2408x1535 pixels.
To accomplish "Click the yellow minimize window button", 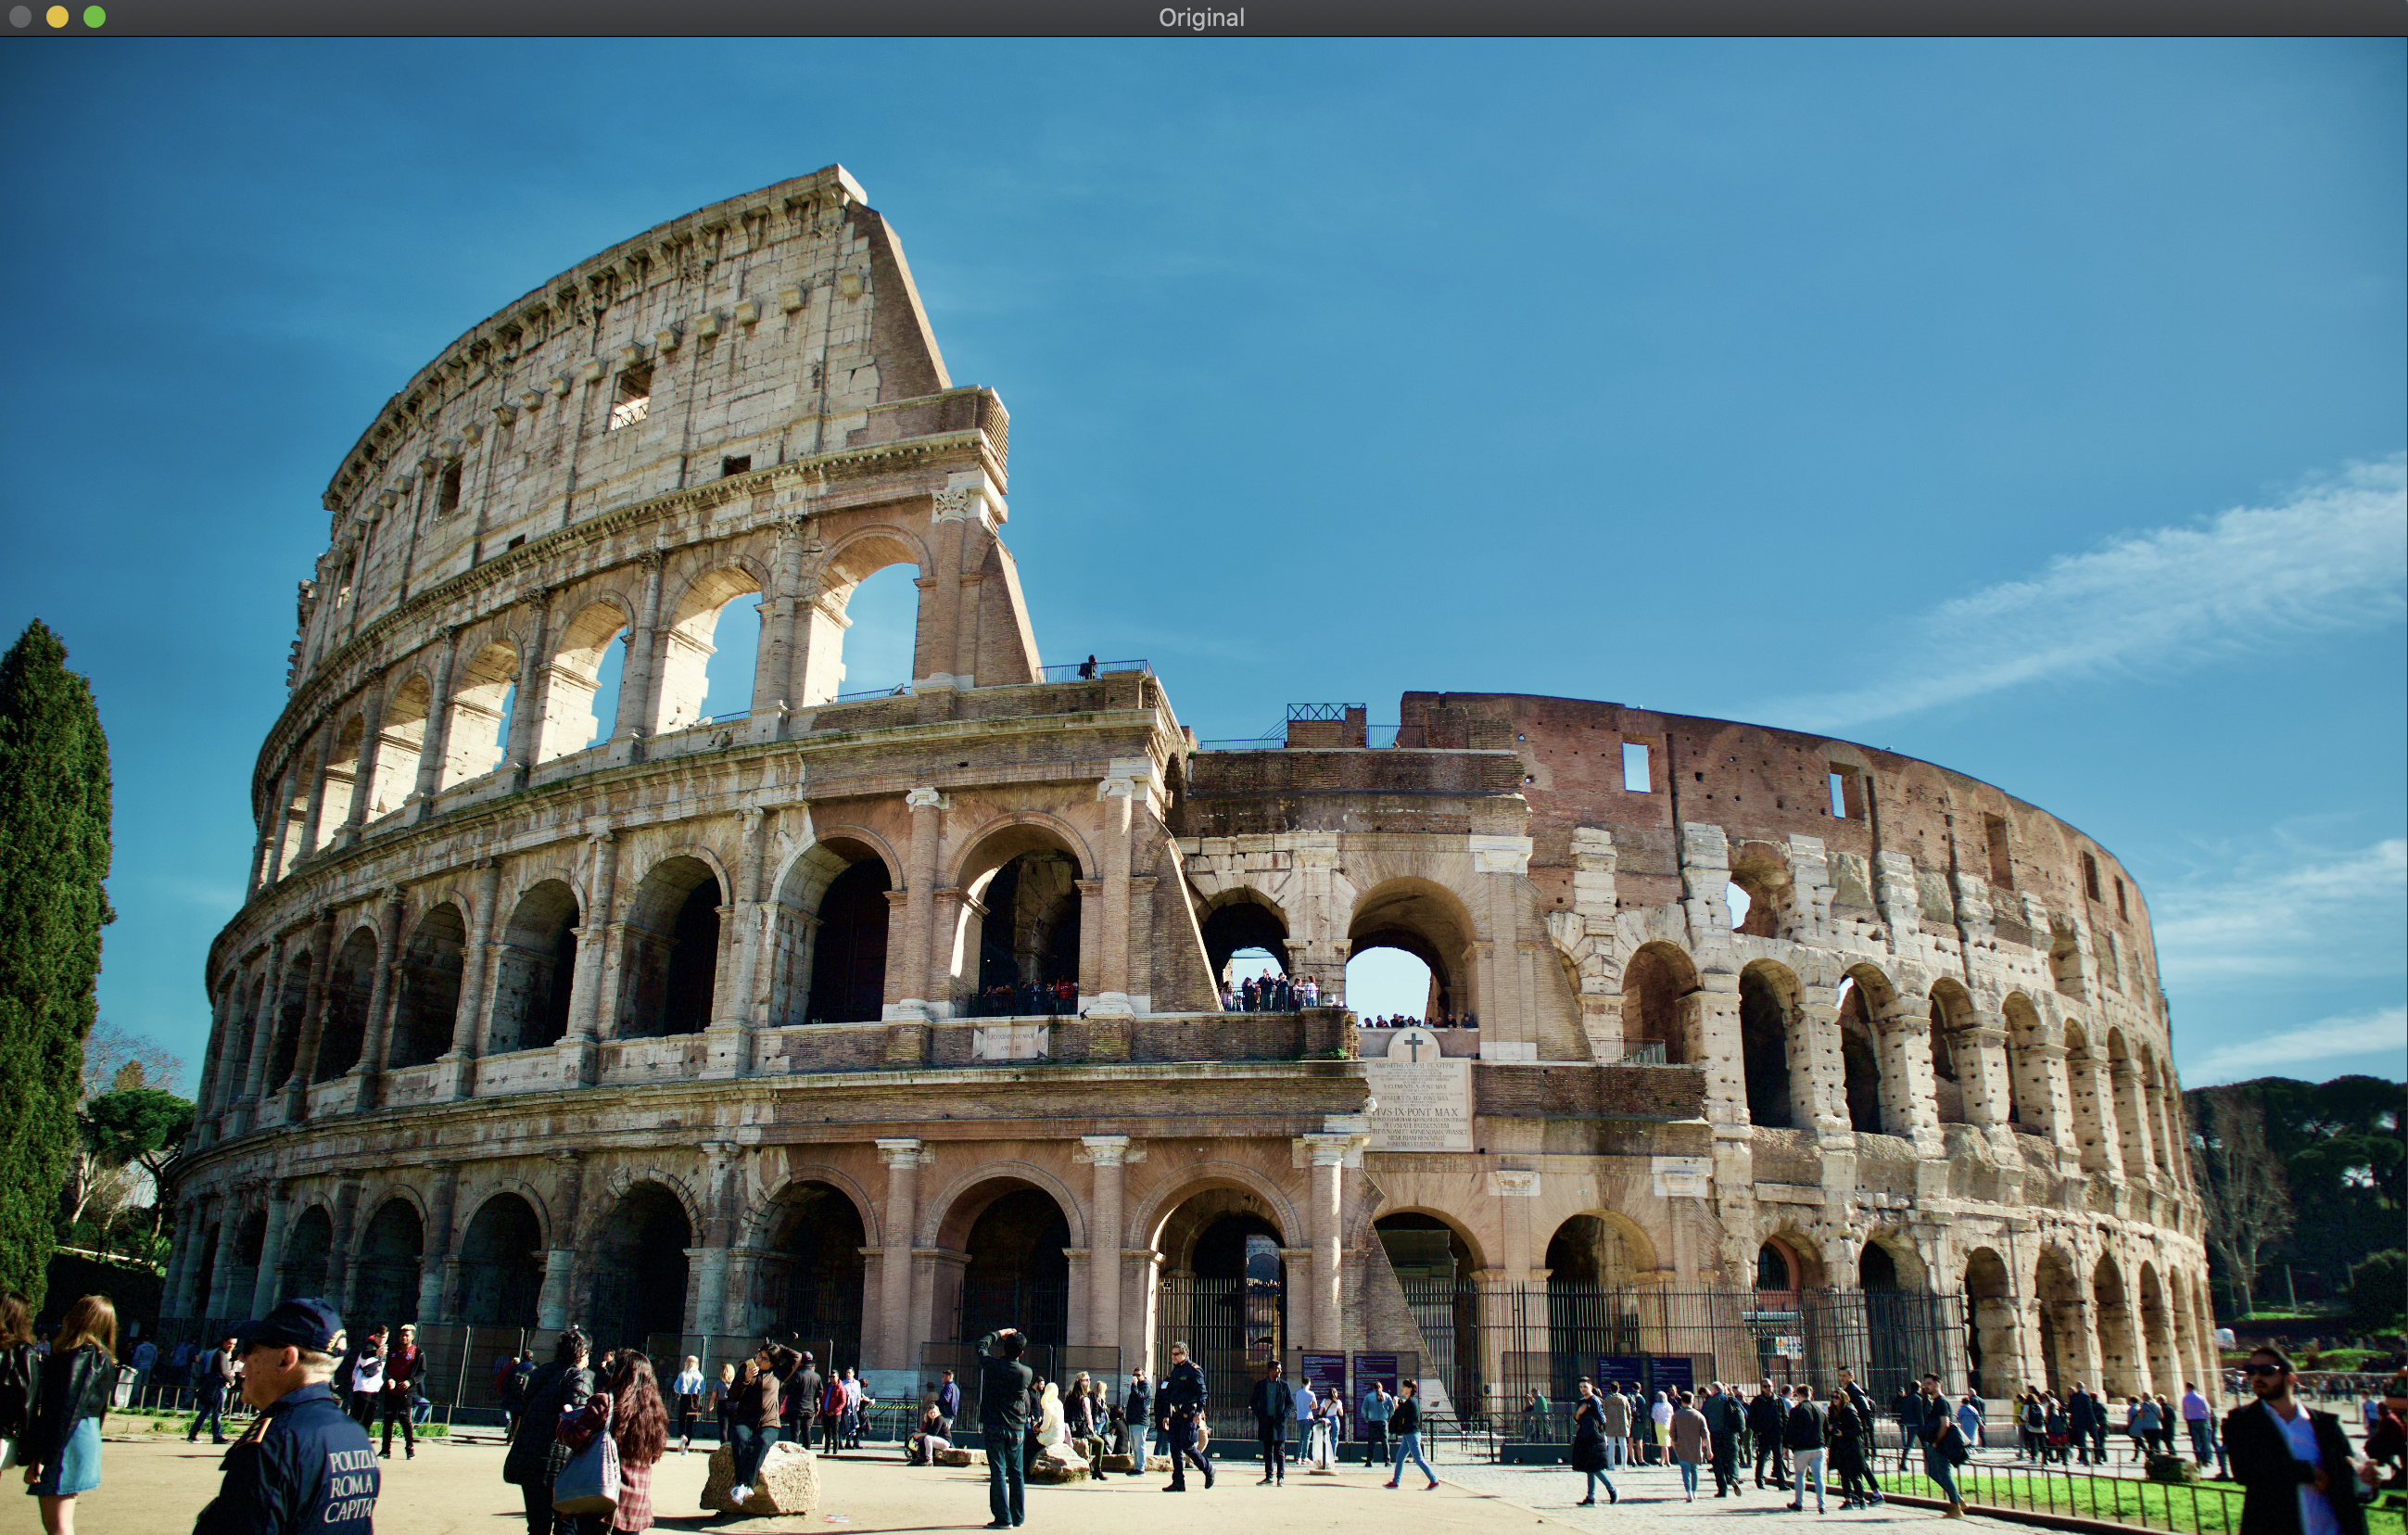I will click(57, 17).
